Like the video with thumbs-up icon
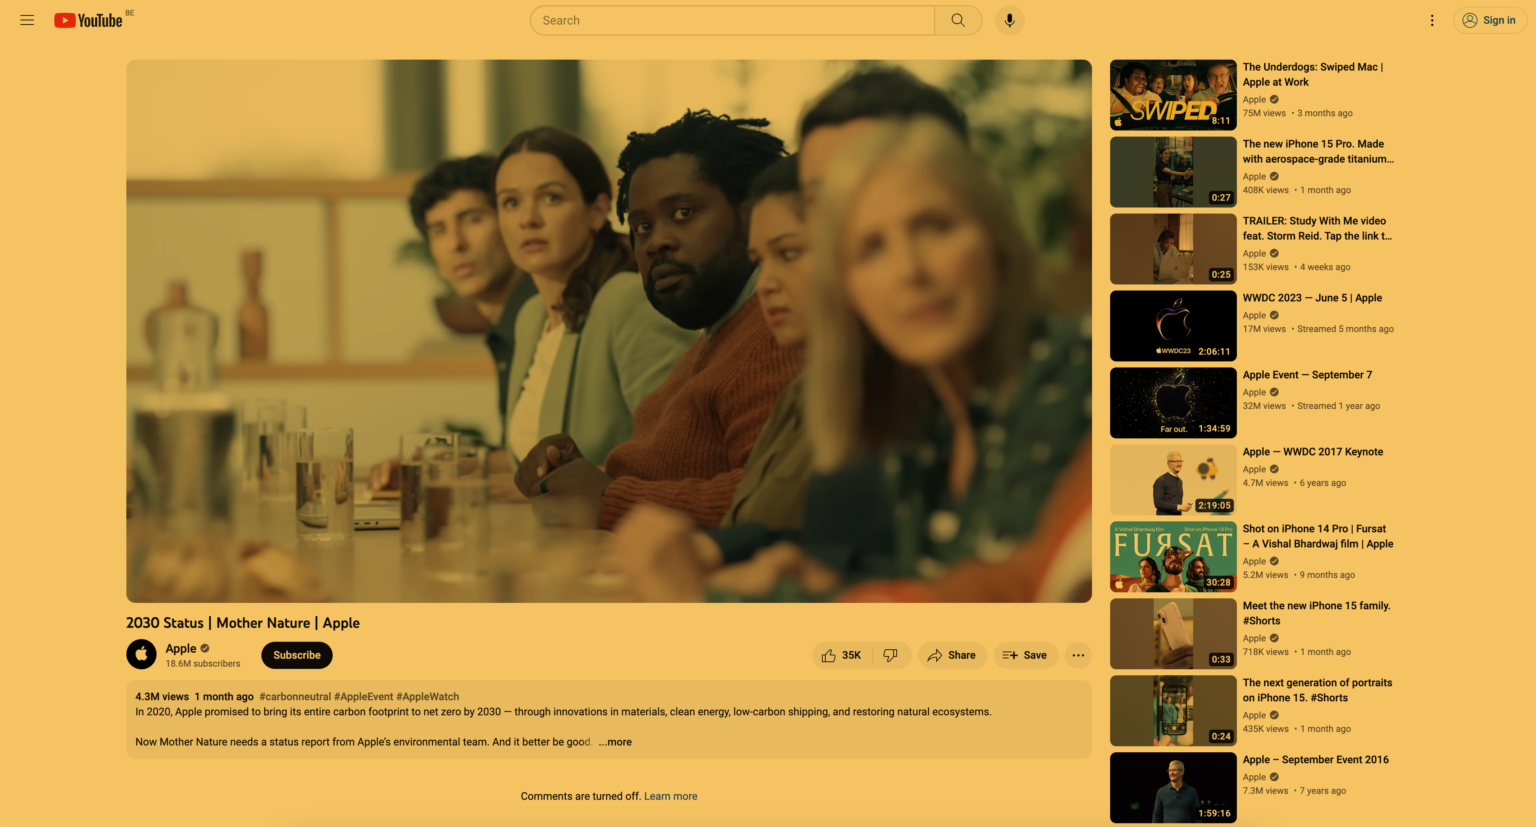Screen dimensions: 1536x827 (841, 655)
